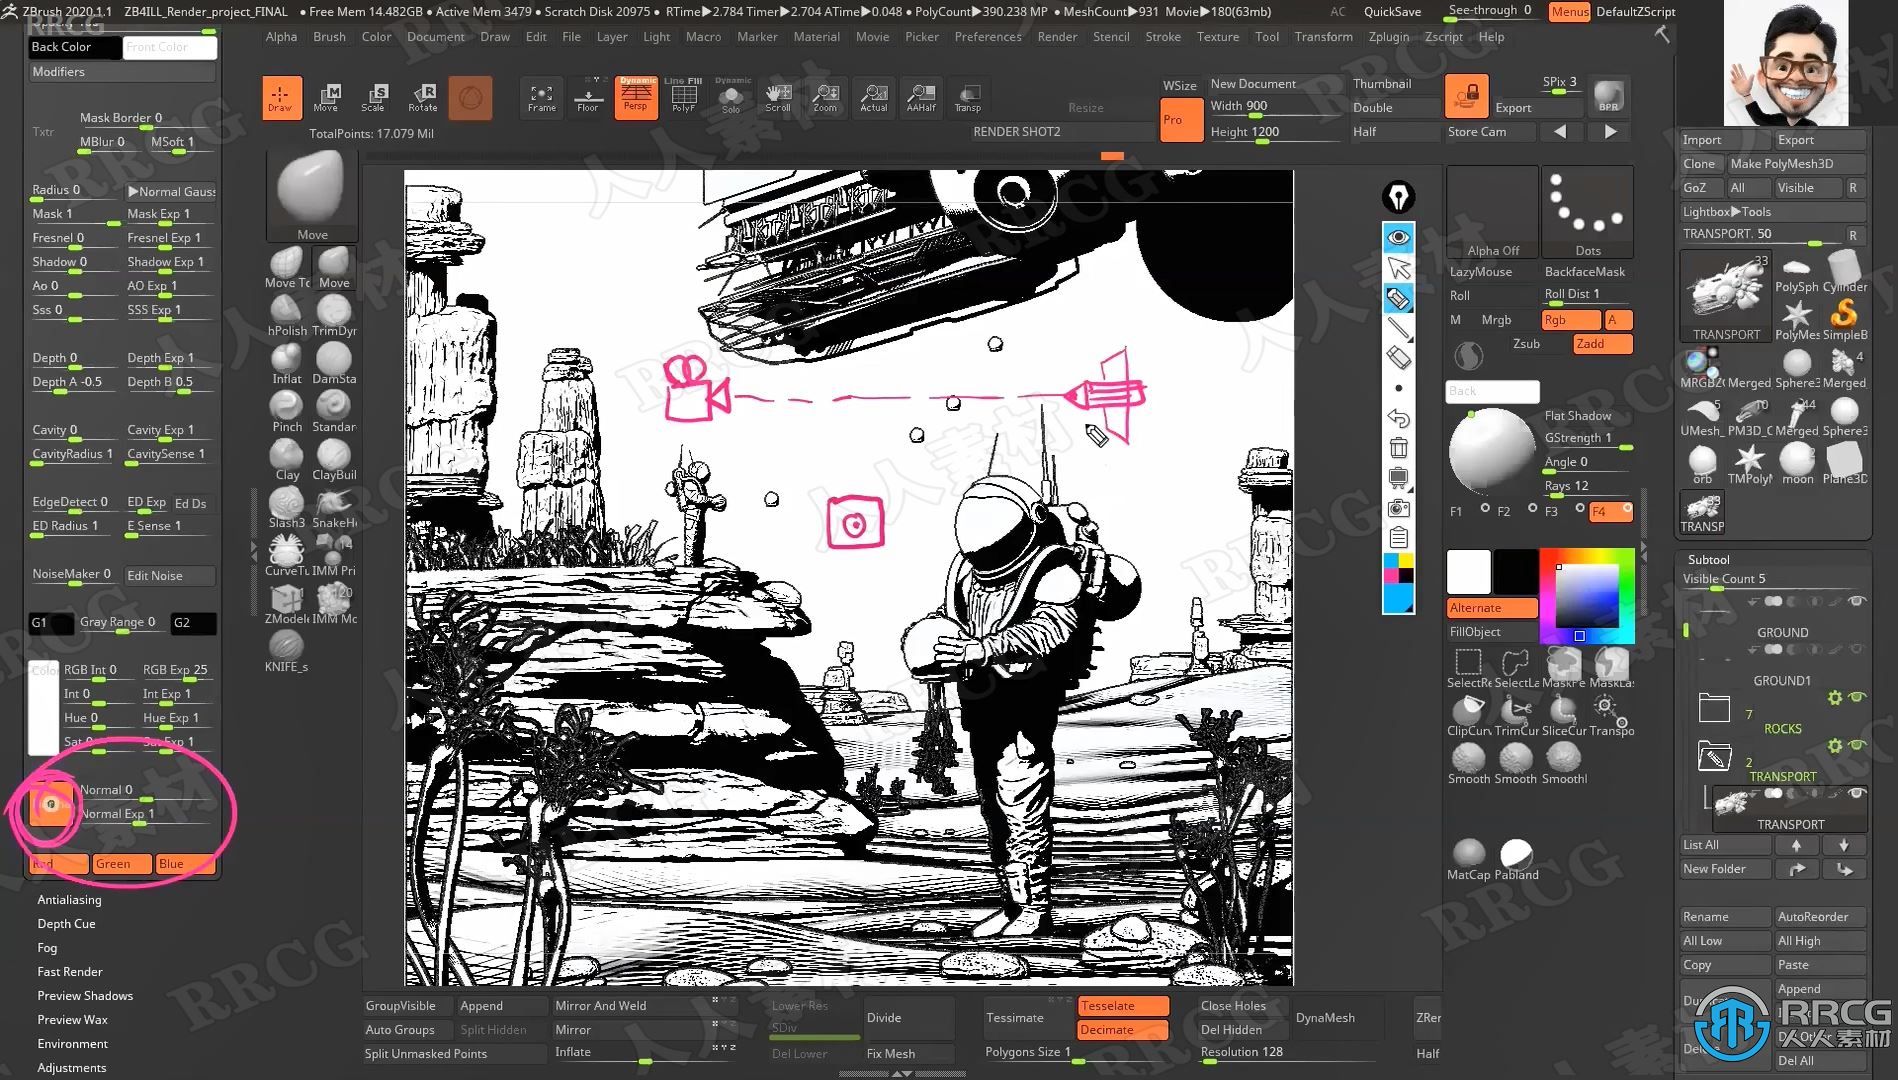Open the Preferences menu
Viewport: 1898px width, 1080px height.
[988, 37]
